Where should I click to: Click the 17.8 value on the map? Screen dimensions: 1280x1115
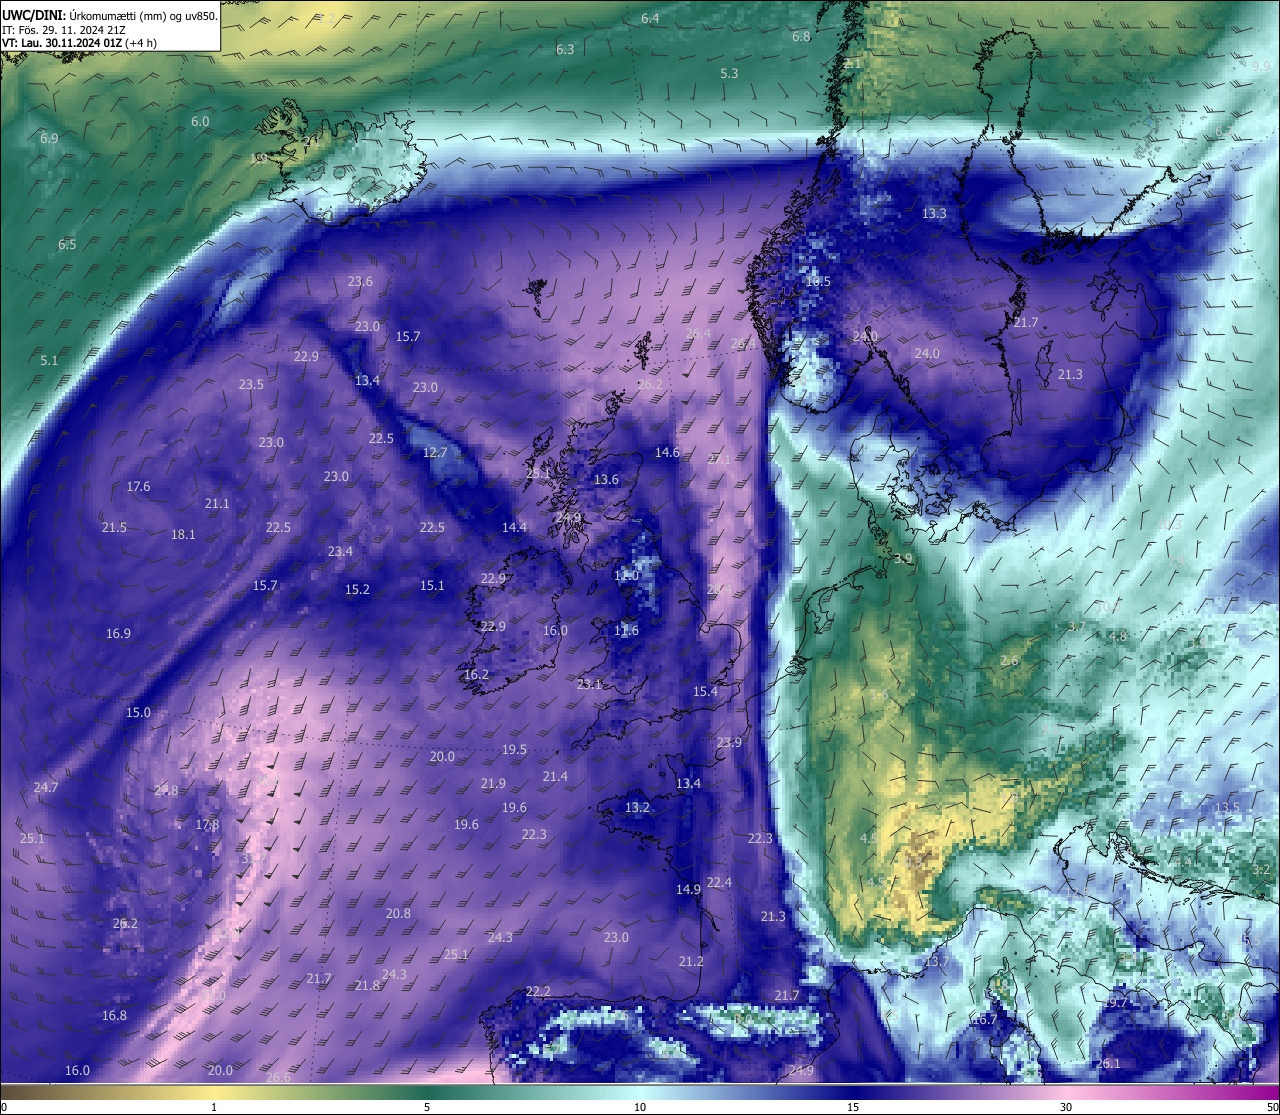pos(207,825)
